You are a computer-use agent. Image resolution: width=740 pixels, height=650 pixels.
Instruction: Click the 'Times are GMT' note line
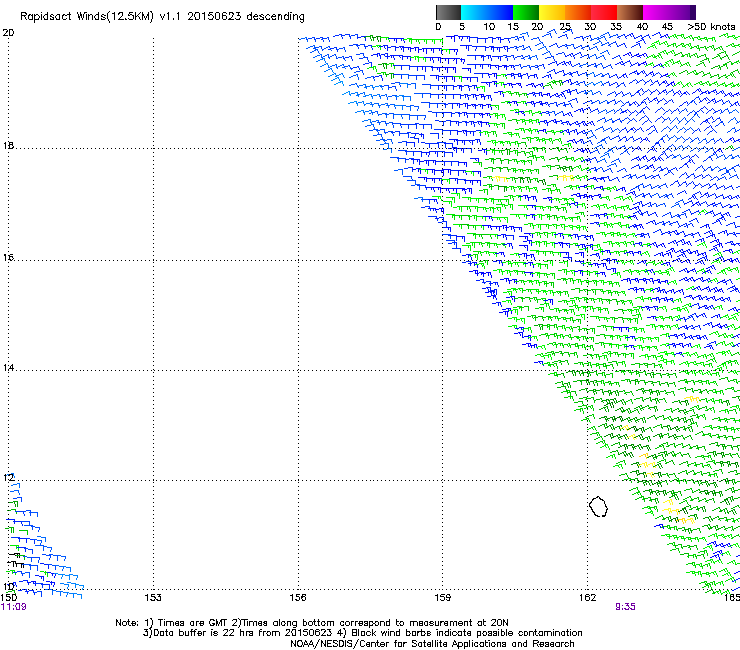point(312,623)
